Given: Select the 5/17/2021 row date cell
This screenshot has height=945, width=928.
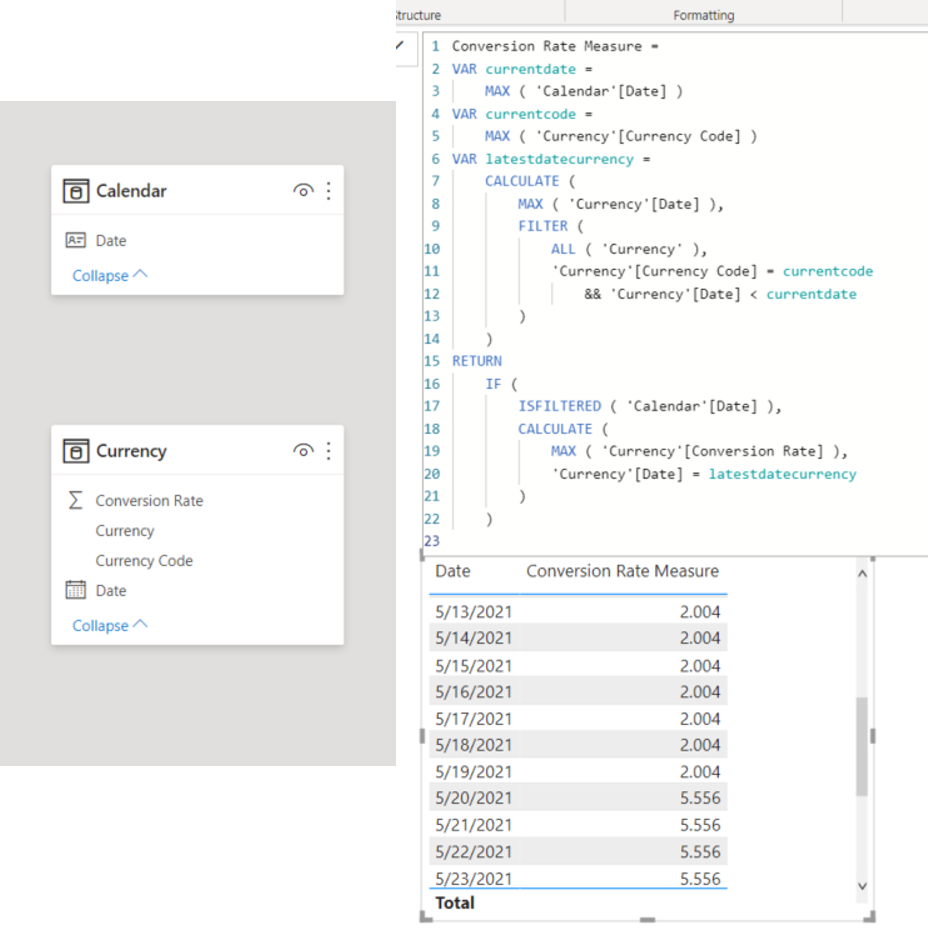Looking at the screenshot, I should pos(474,719).
